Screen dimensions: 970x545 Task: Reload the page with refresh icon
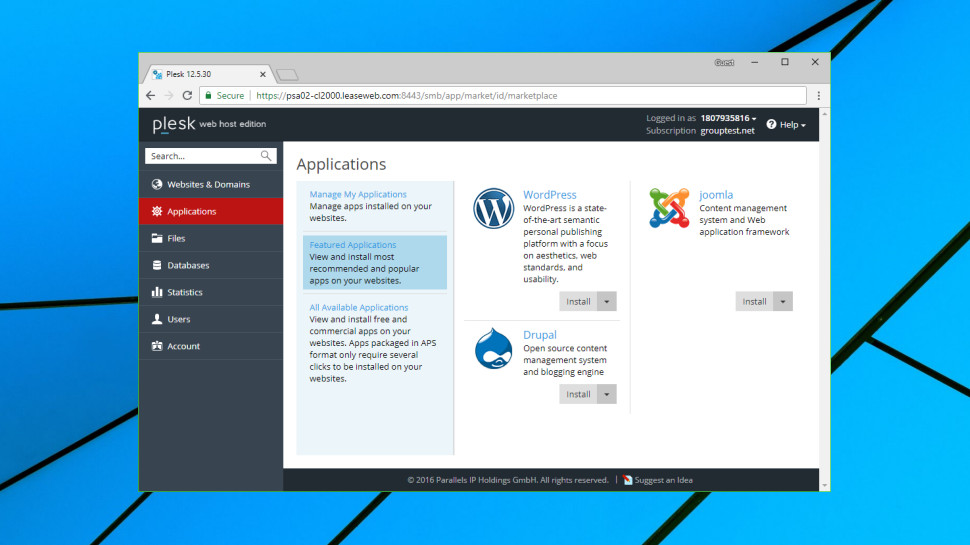tap(187, 95)
